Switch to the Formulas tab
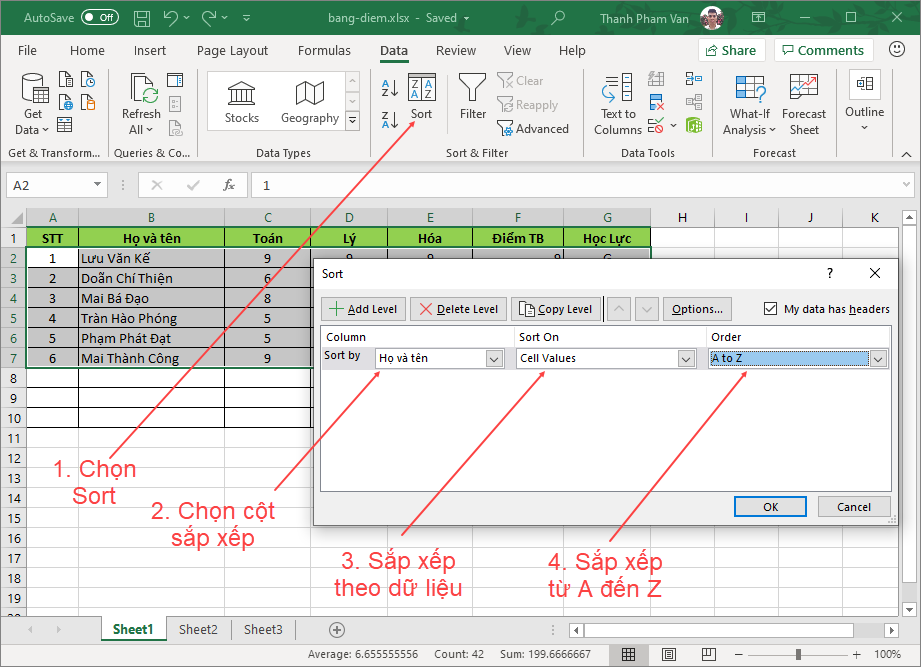The width and height of the screenshot is (921, 667). (324, 50)
